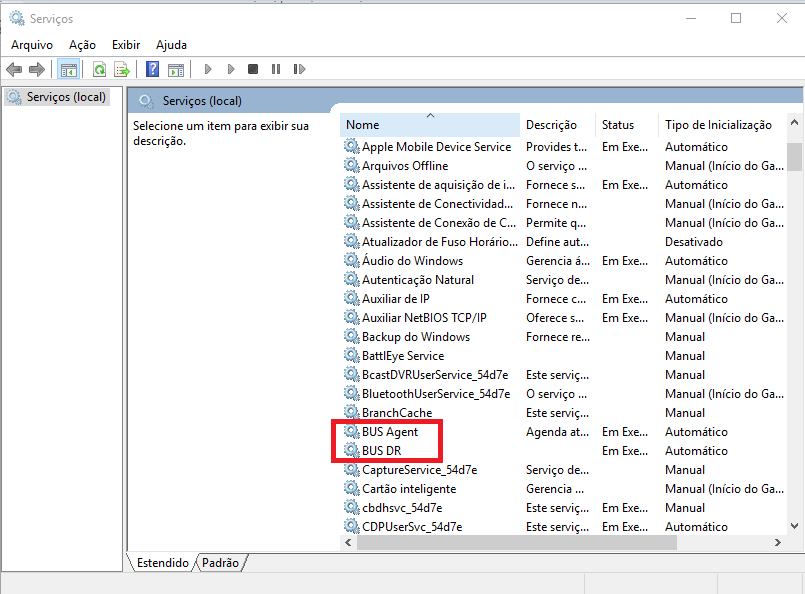Select the CaptureService_54d7e service name
The width and height of the screenshot is (805, 594).
419,470
